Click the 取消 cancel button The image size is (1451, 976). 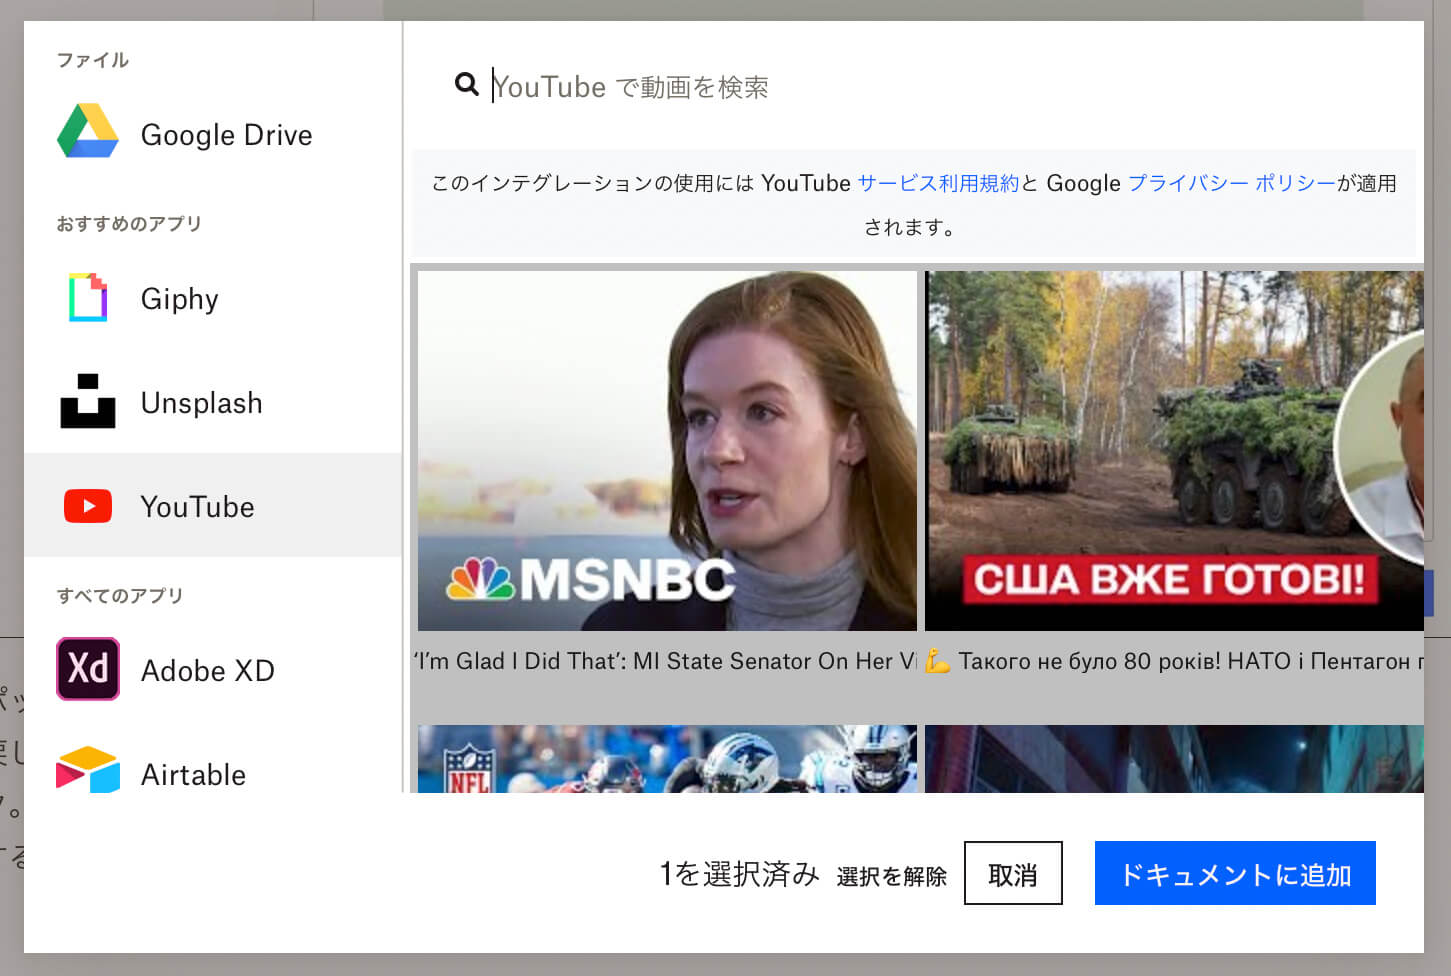[x=1013, y=873]
